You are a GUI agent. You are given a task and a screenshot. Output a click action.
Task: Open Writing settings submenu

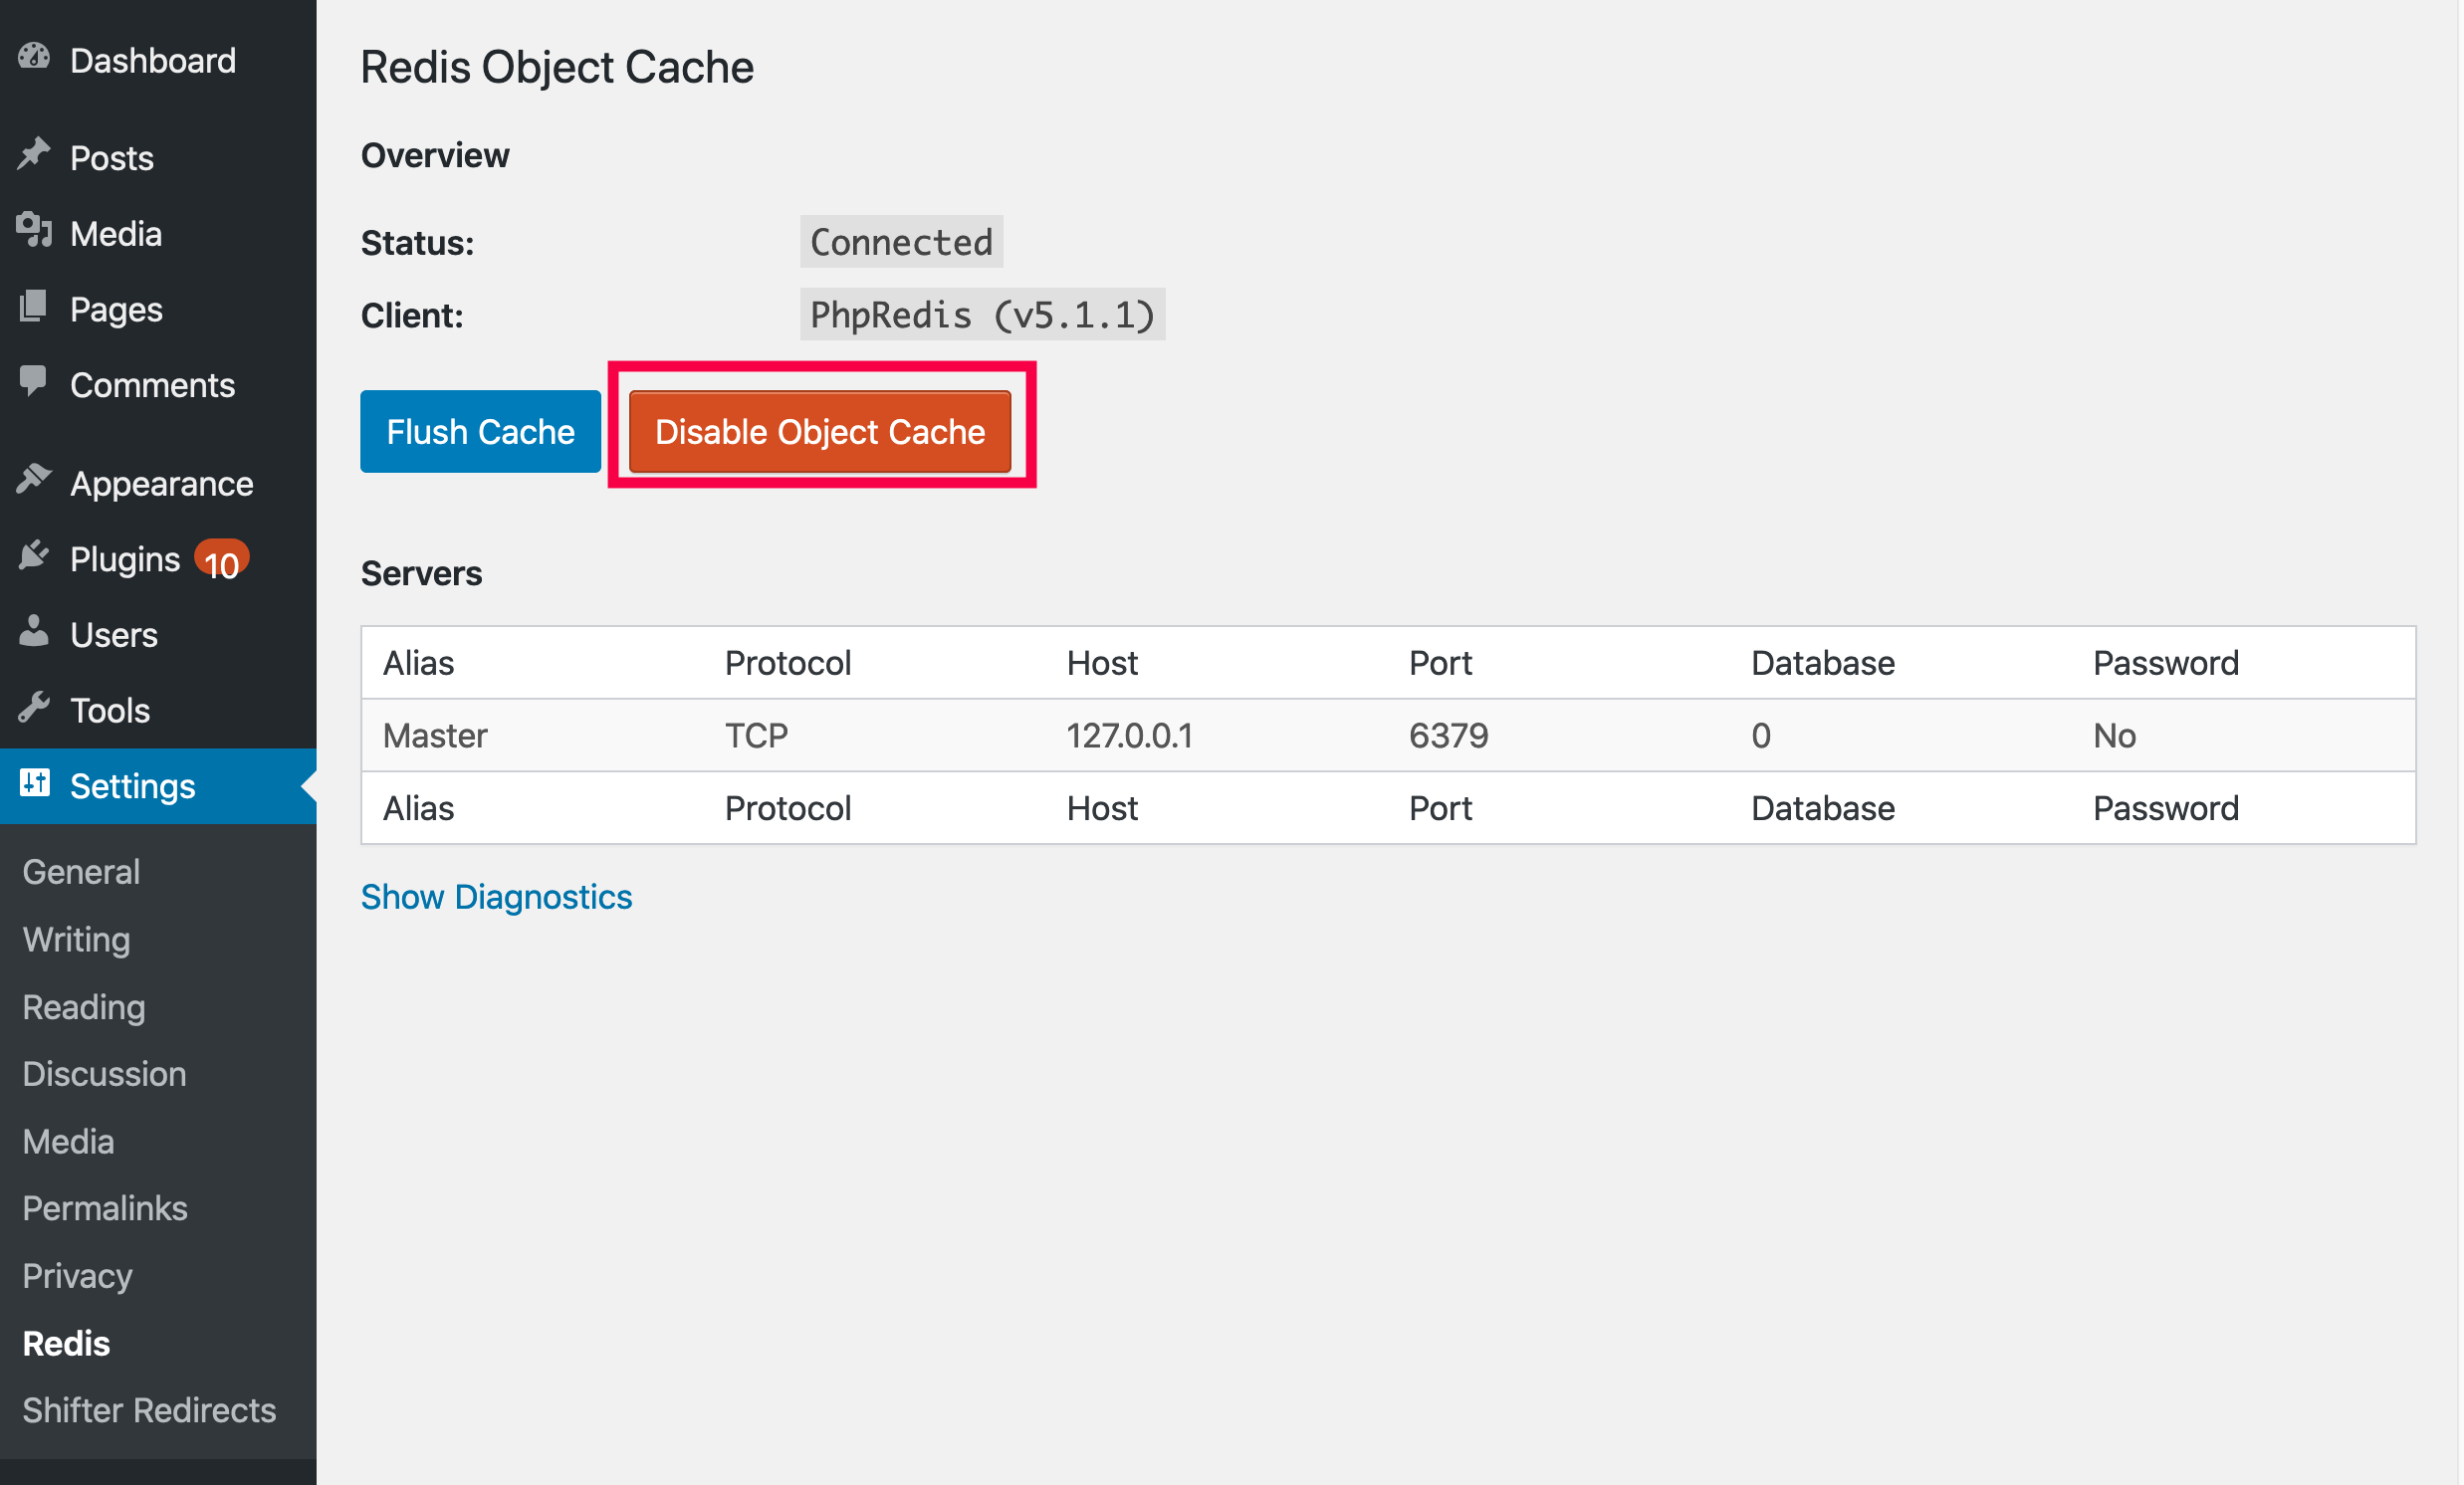[x=76, y=939]
